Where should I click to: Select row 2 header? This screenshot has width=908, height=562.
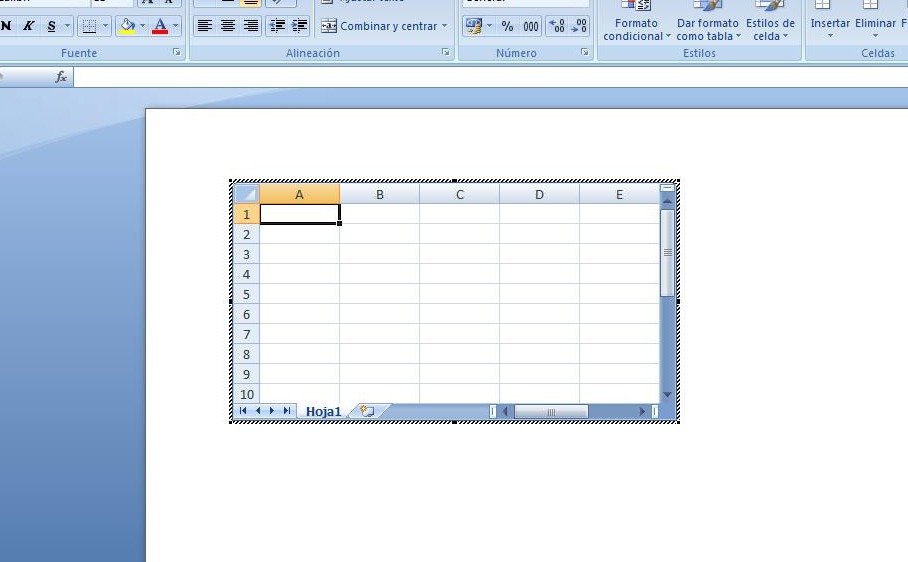(x=247, y=234)
